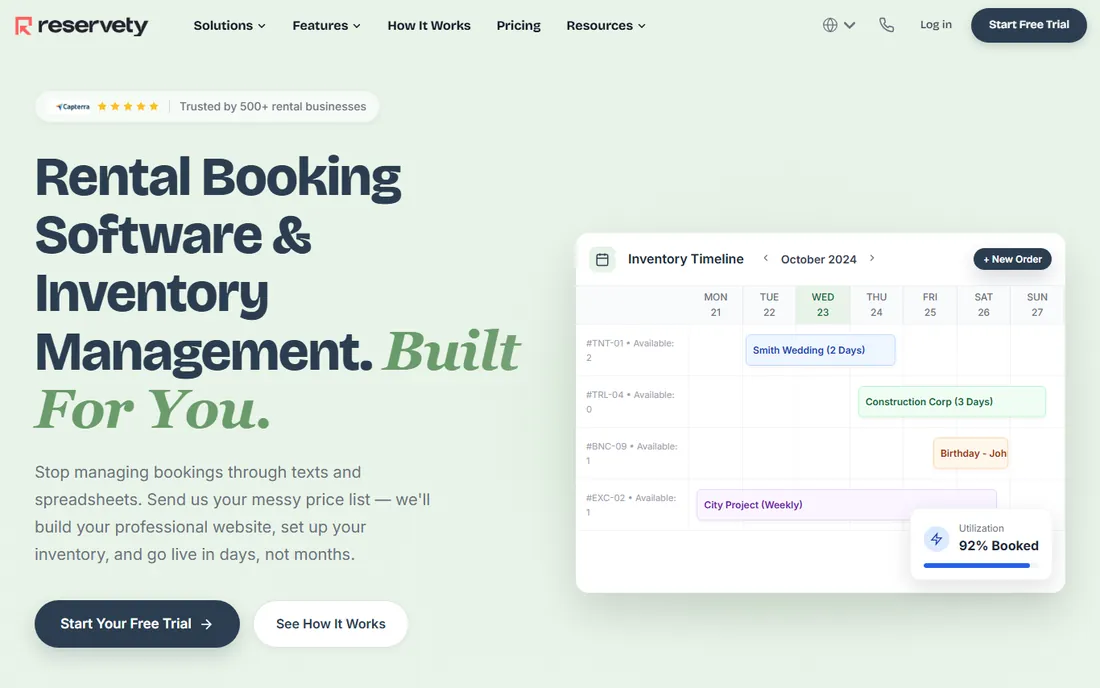The height and width of the screenshot is (688, 1100).
Task: Go to previous month in timeline
Action: click(765, 258)
